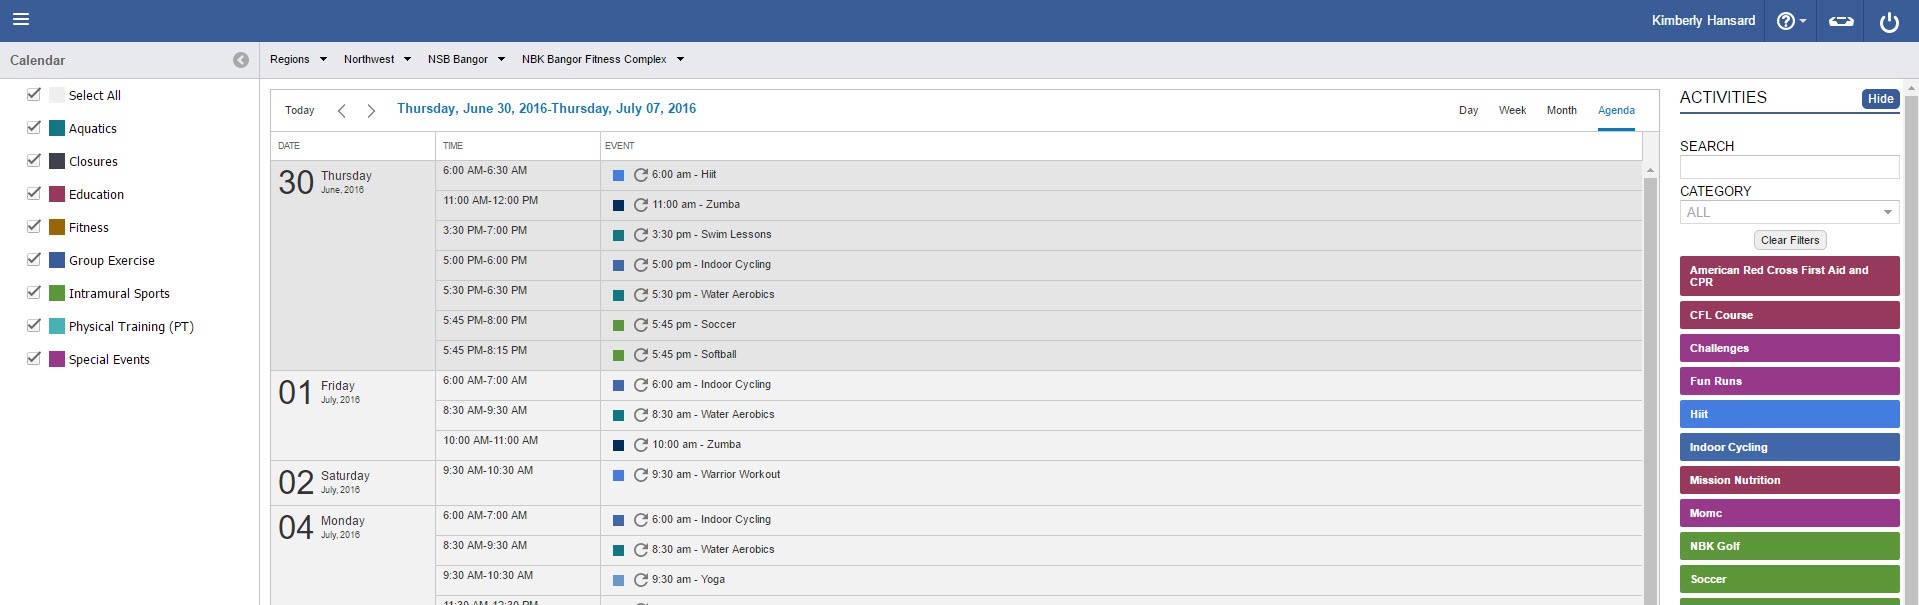Click the Clear Filters button

pyautogui.click(x=1789, y=240)
